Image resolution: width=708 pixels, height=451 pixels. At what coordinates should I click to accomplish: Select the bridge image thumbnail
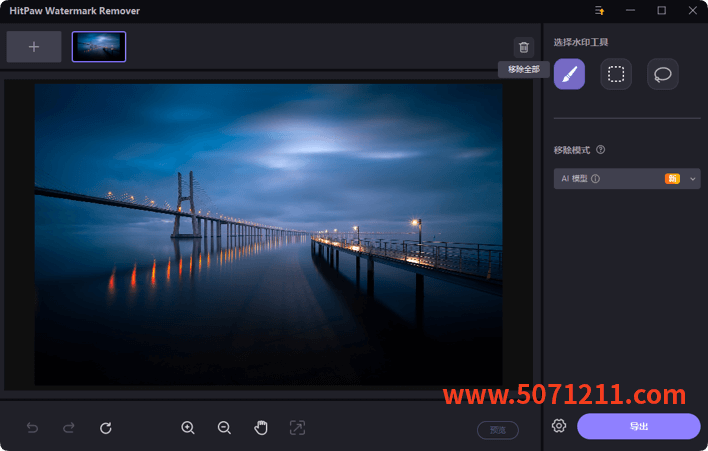99,47
